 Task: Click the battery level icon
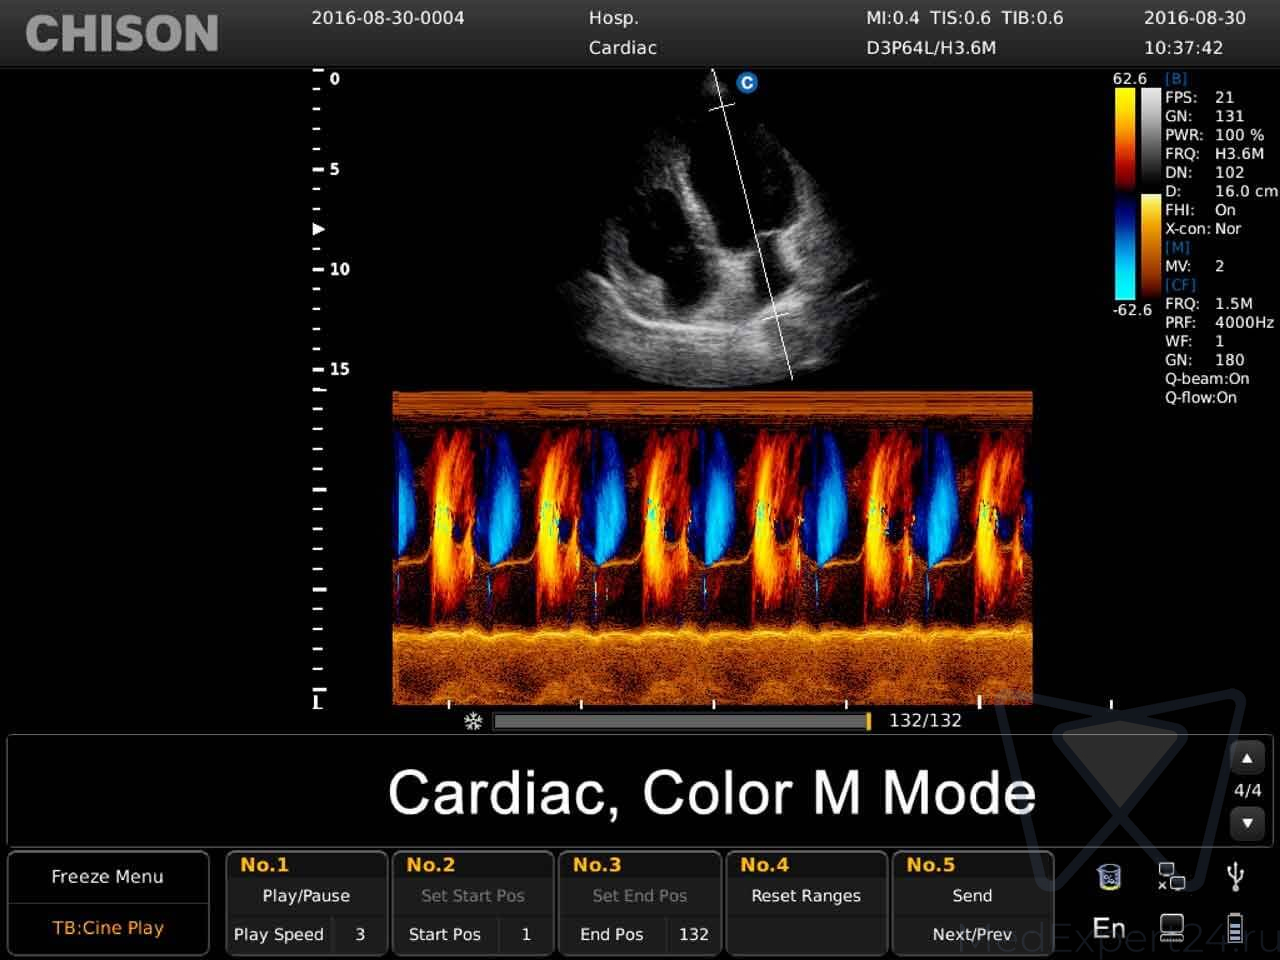click(x=1235, y=929)
